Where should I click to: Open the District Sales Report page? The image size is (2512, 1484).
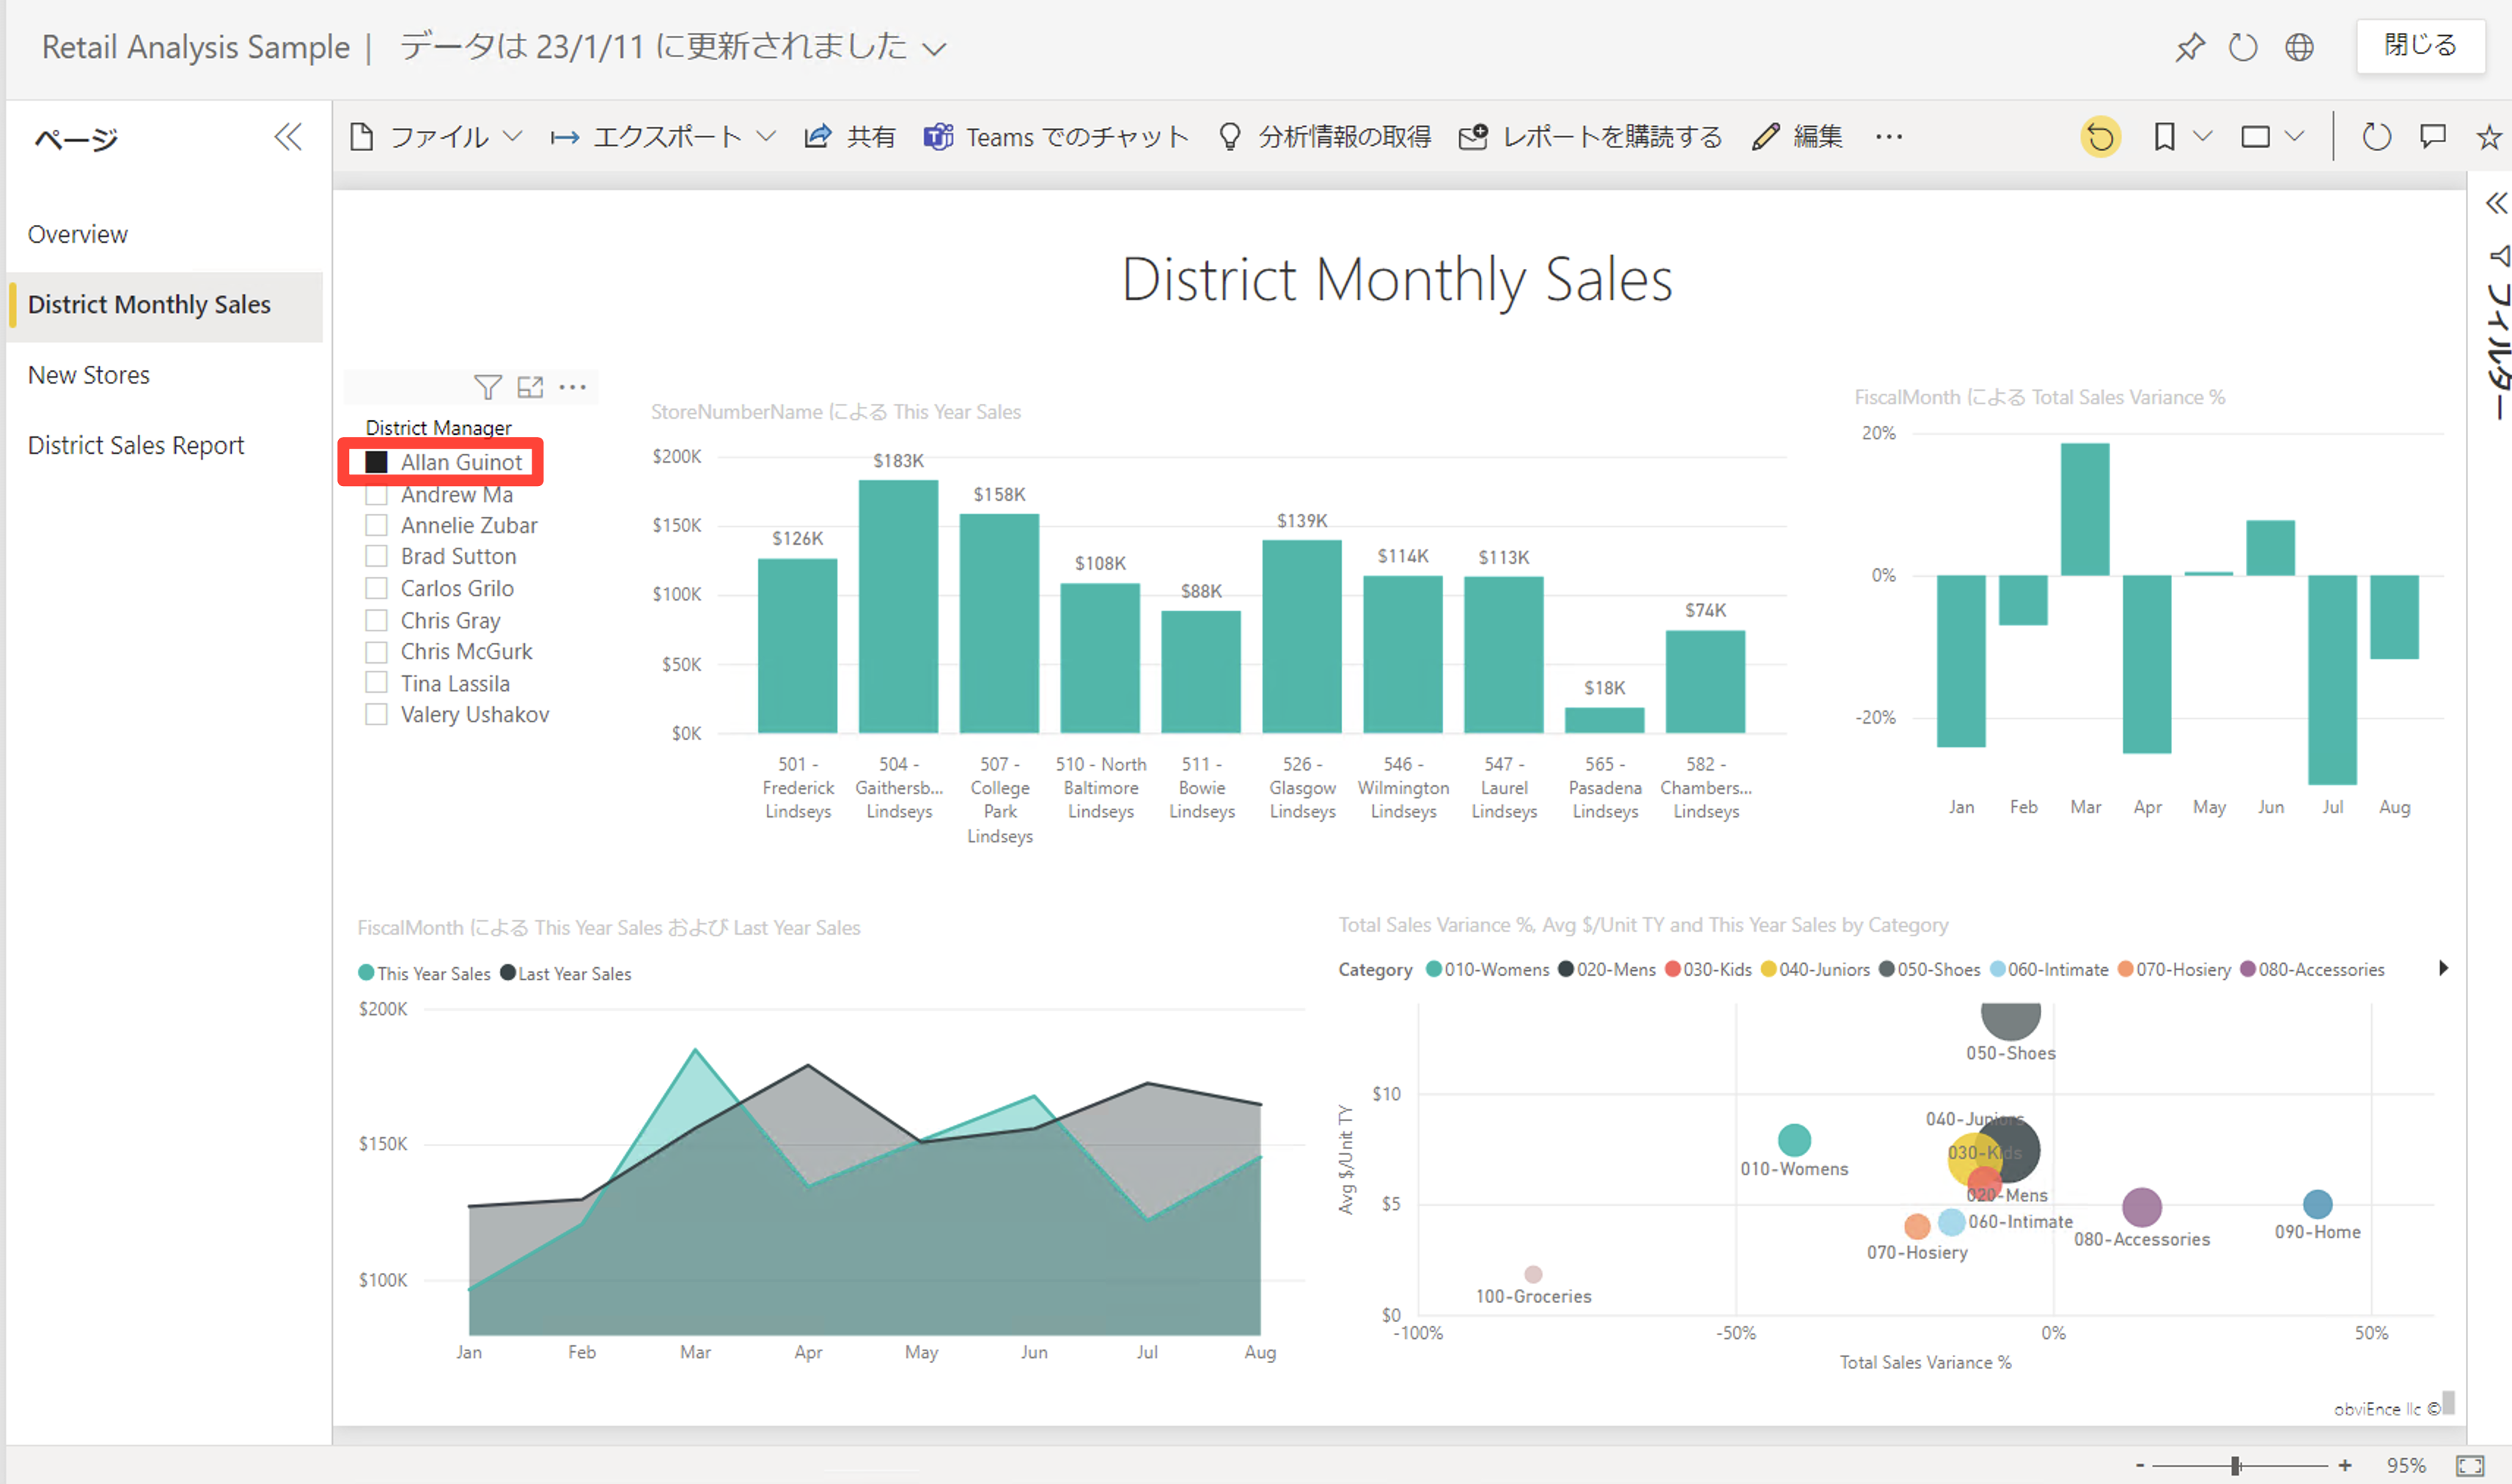click(136, 445)
